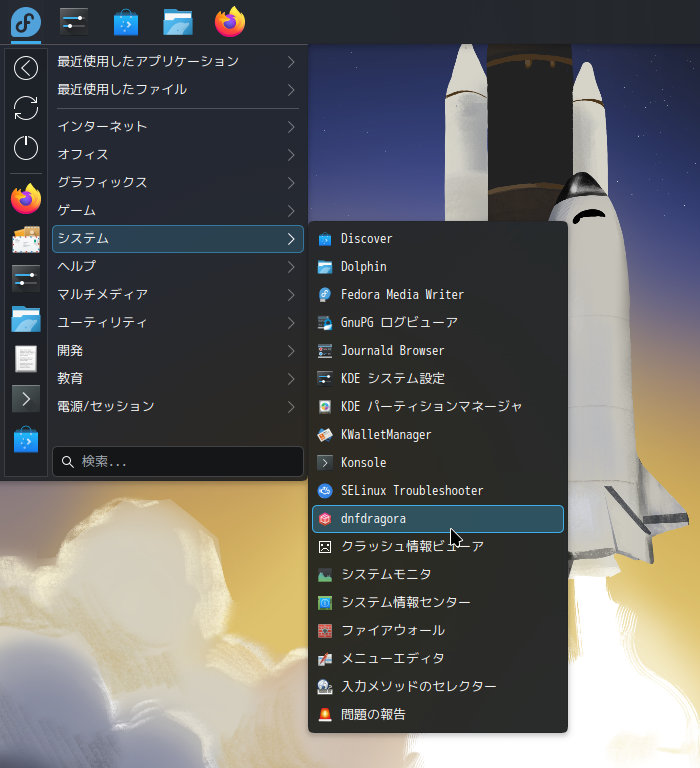Expand the マルチメディア submenu arrow
Viewport: 700px width, 768px height.
291,295
